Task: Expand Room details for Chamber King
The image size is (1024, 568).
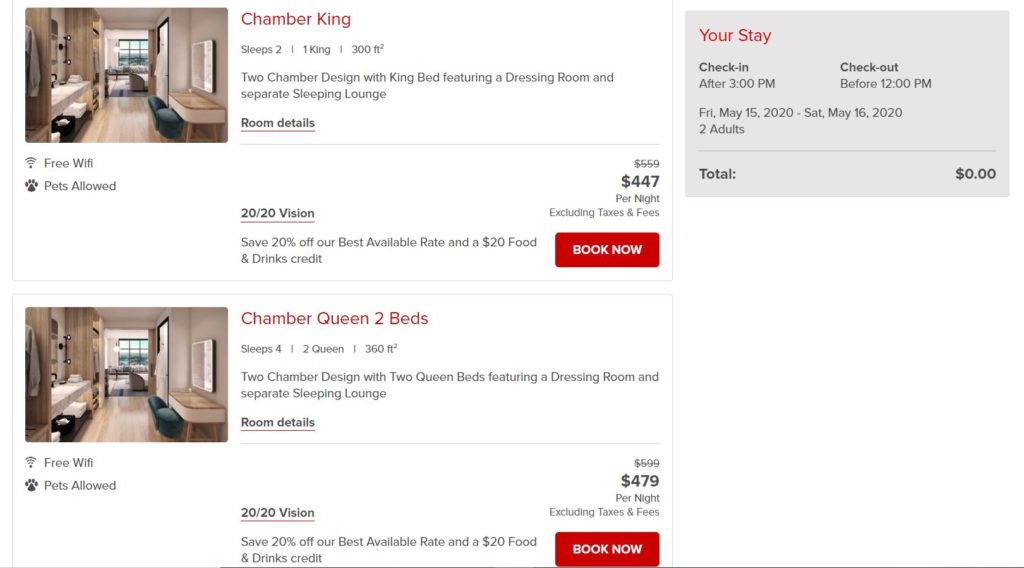Action: (278, 123)
